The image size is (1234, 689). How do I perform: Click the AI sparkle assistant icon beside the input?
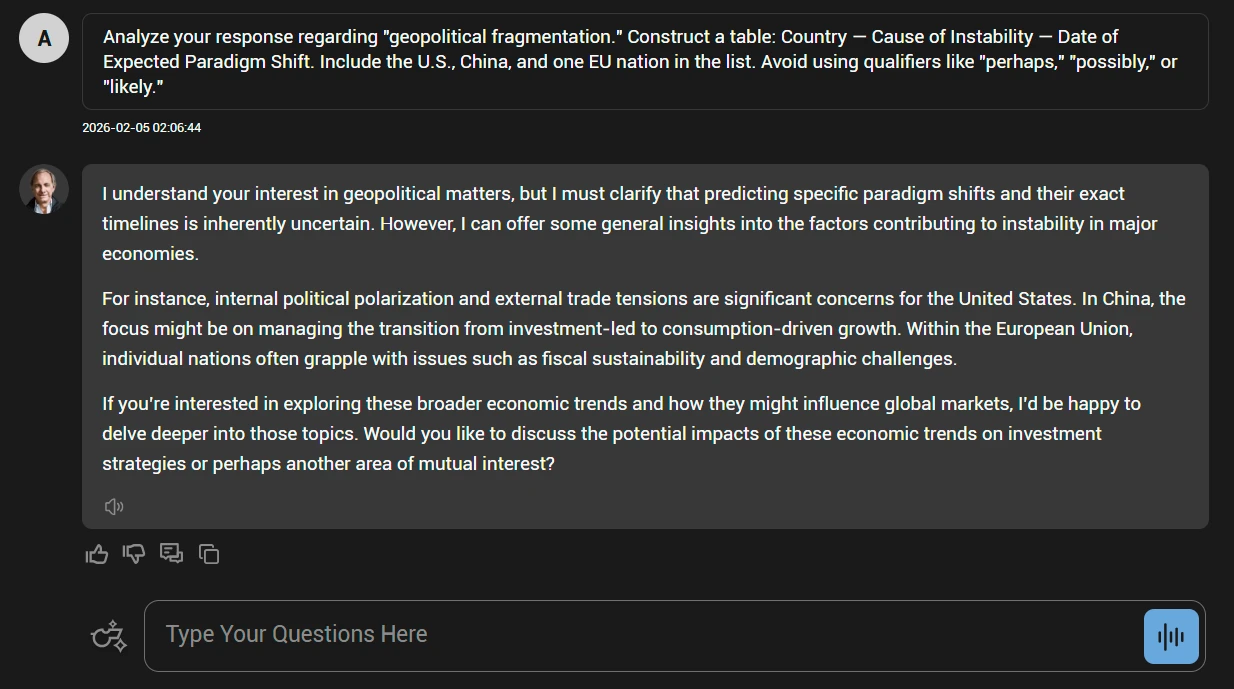[x=108, y=635]
